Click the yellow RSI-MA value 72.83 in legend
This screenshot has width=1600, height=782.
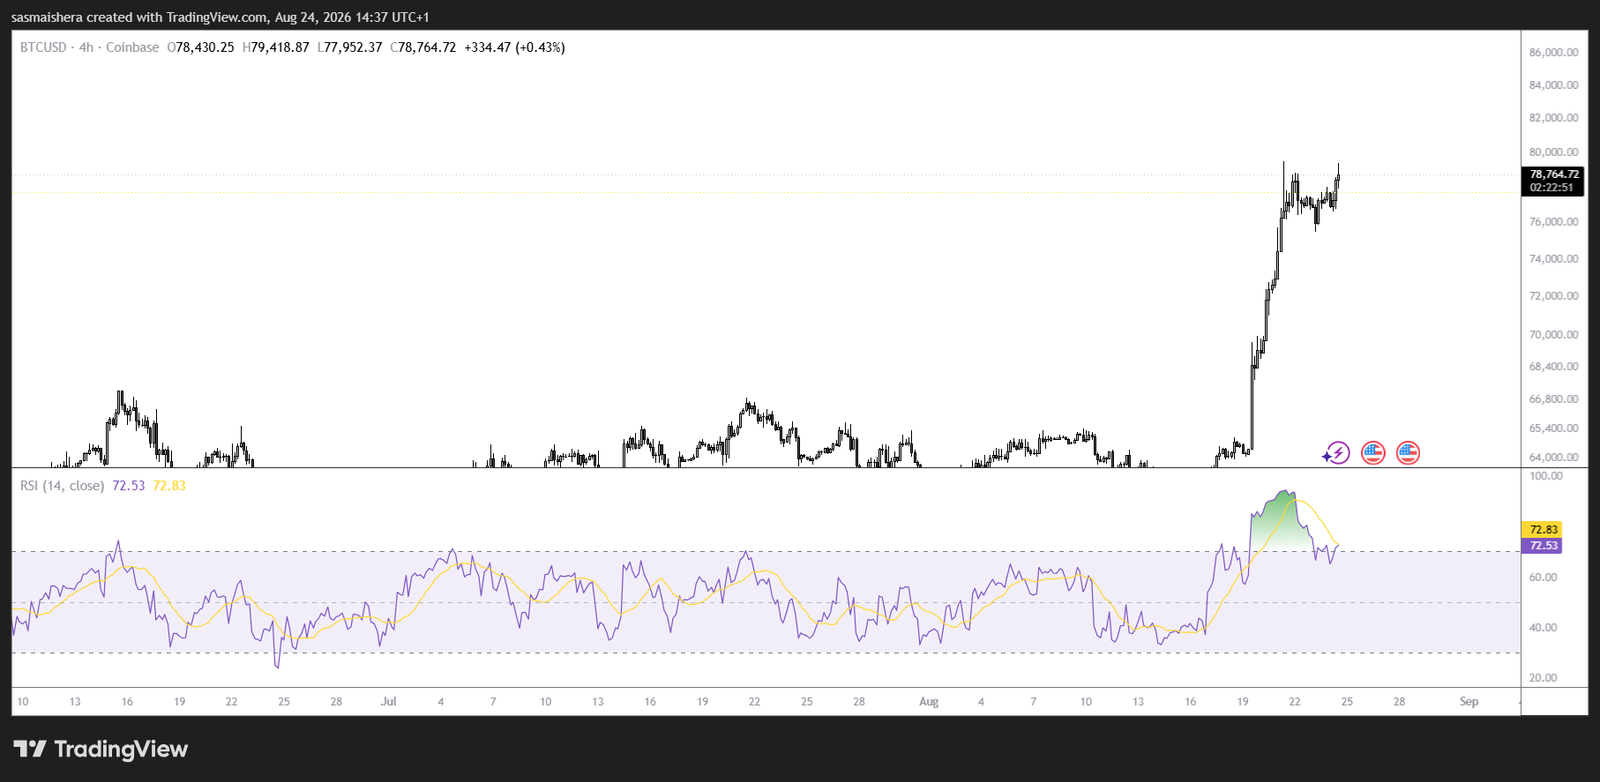(x=169, y=485)
